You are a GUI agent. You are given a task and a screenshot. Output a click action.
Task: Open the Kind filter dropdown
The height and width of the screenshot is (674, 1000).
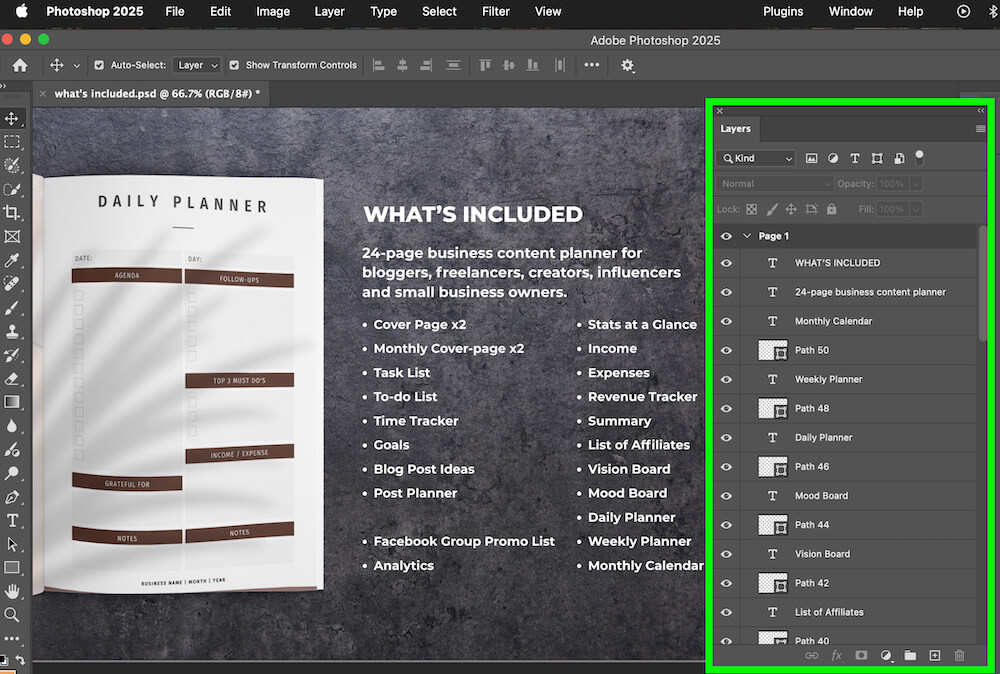tap(755, 158)
